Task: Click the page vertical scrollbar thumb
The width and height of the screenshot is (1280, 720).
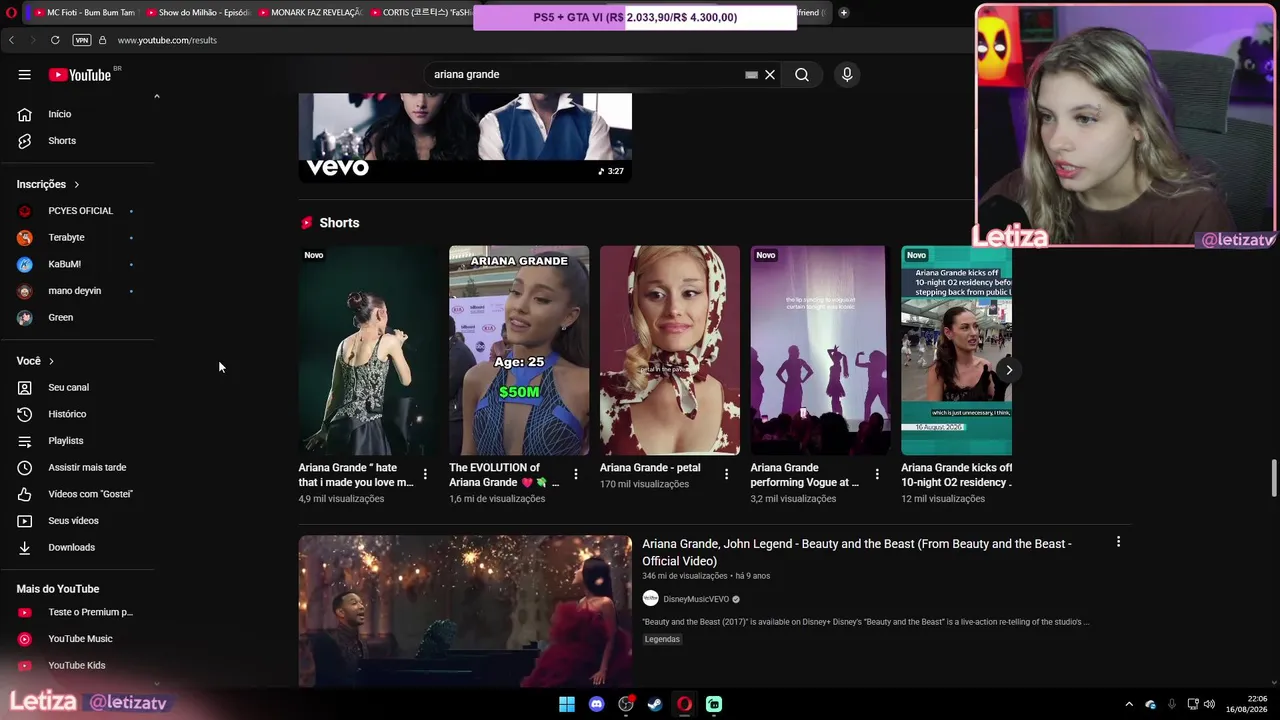Action: click(1273, 477)
